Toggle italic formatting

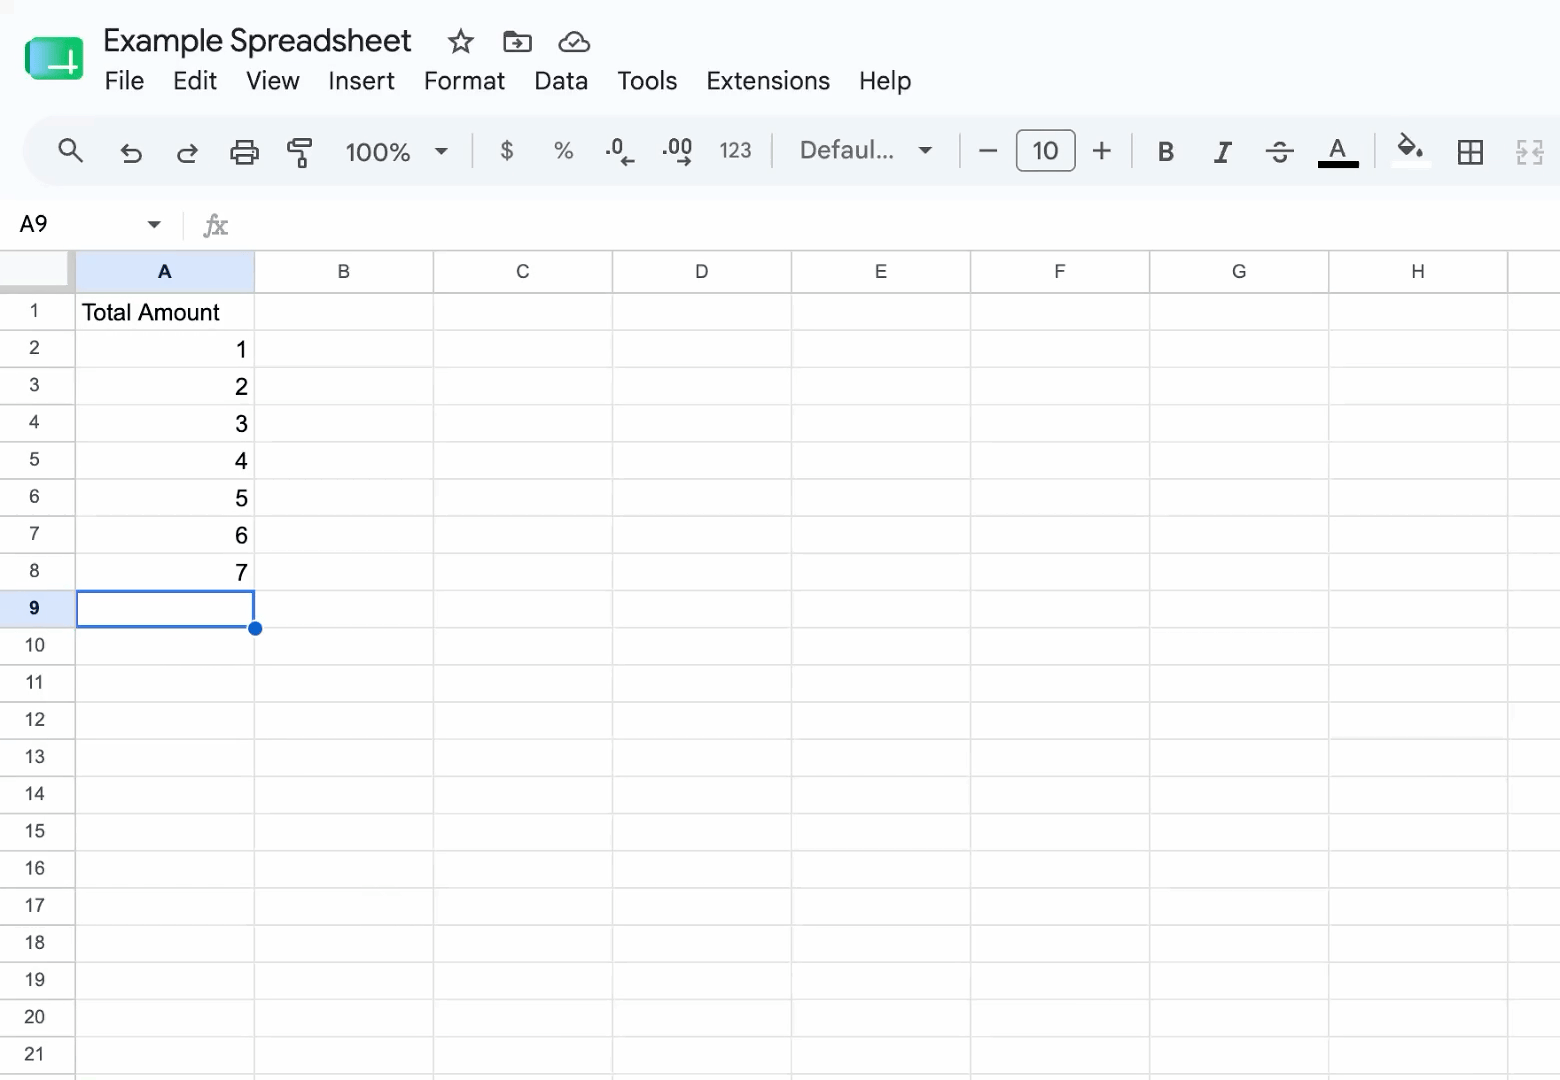pyautogui.click(x=1222, y=152)
